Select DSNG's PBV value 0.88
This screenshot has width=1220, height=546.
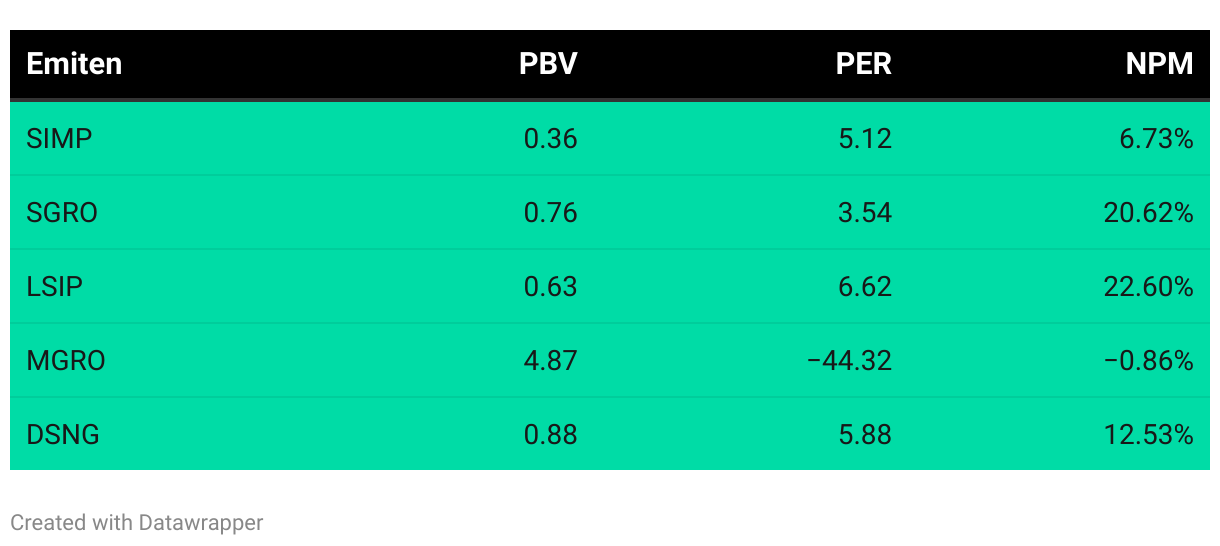tap(551, 435)
